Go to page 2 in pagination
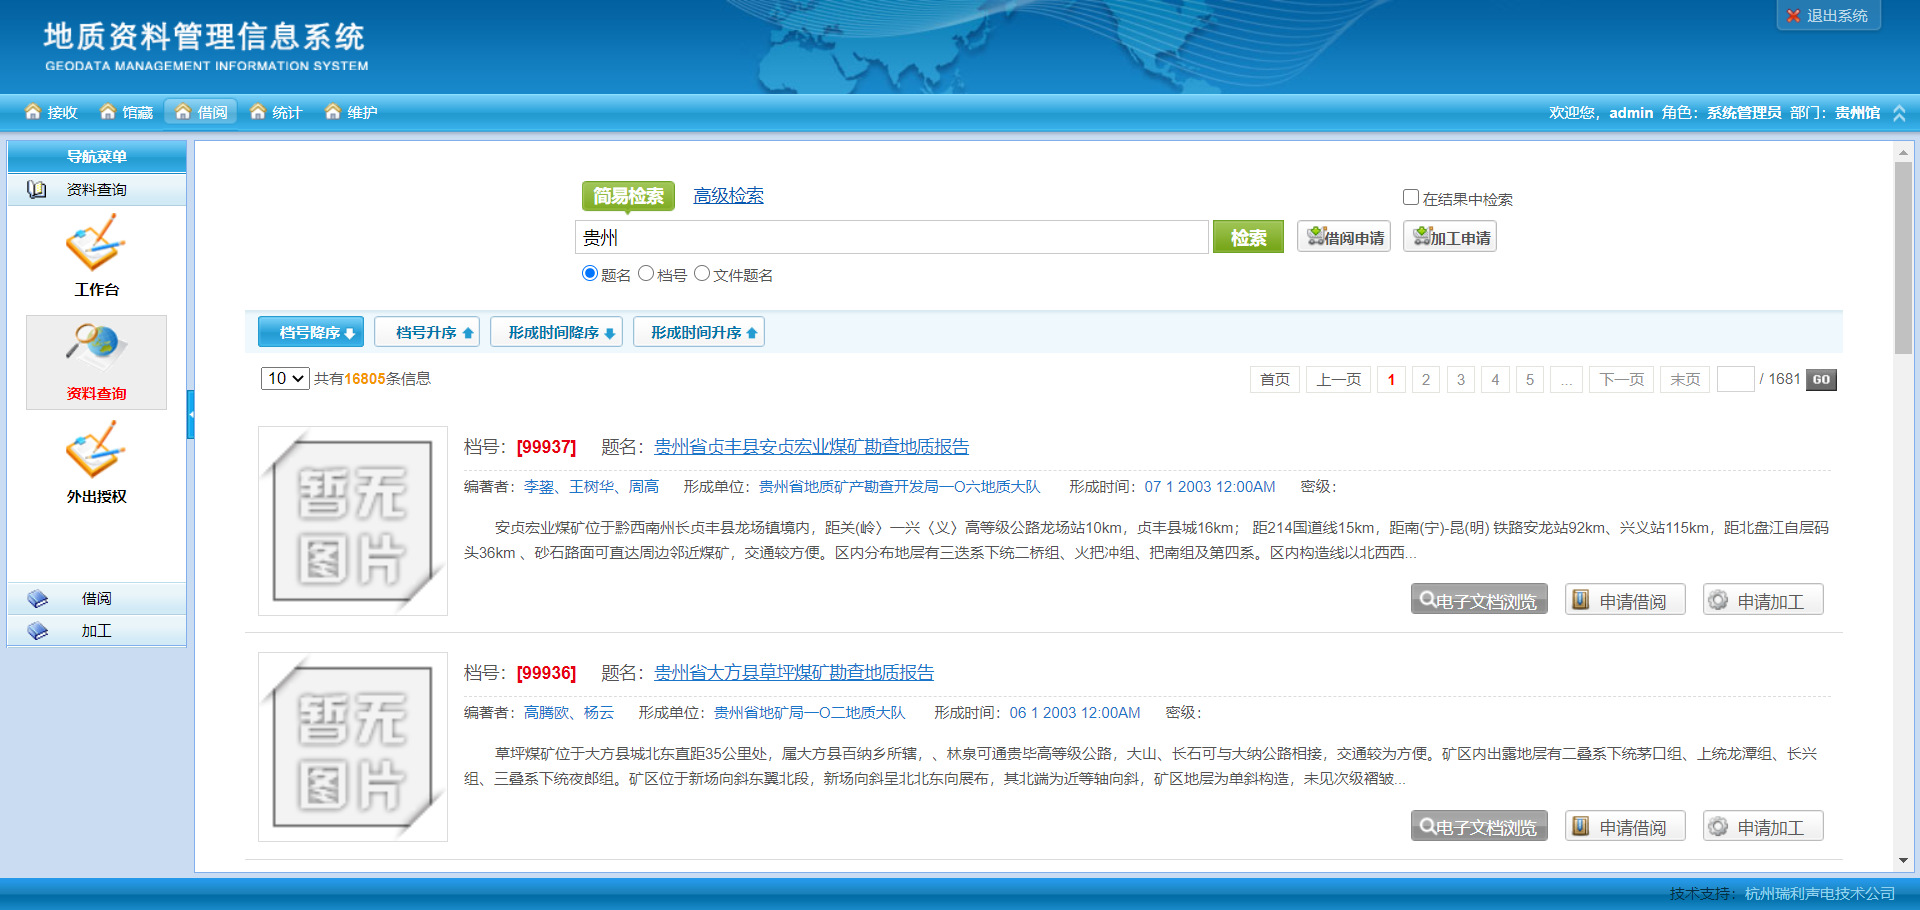The image size is (1920, 910). click(1426, 380)
